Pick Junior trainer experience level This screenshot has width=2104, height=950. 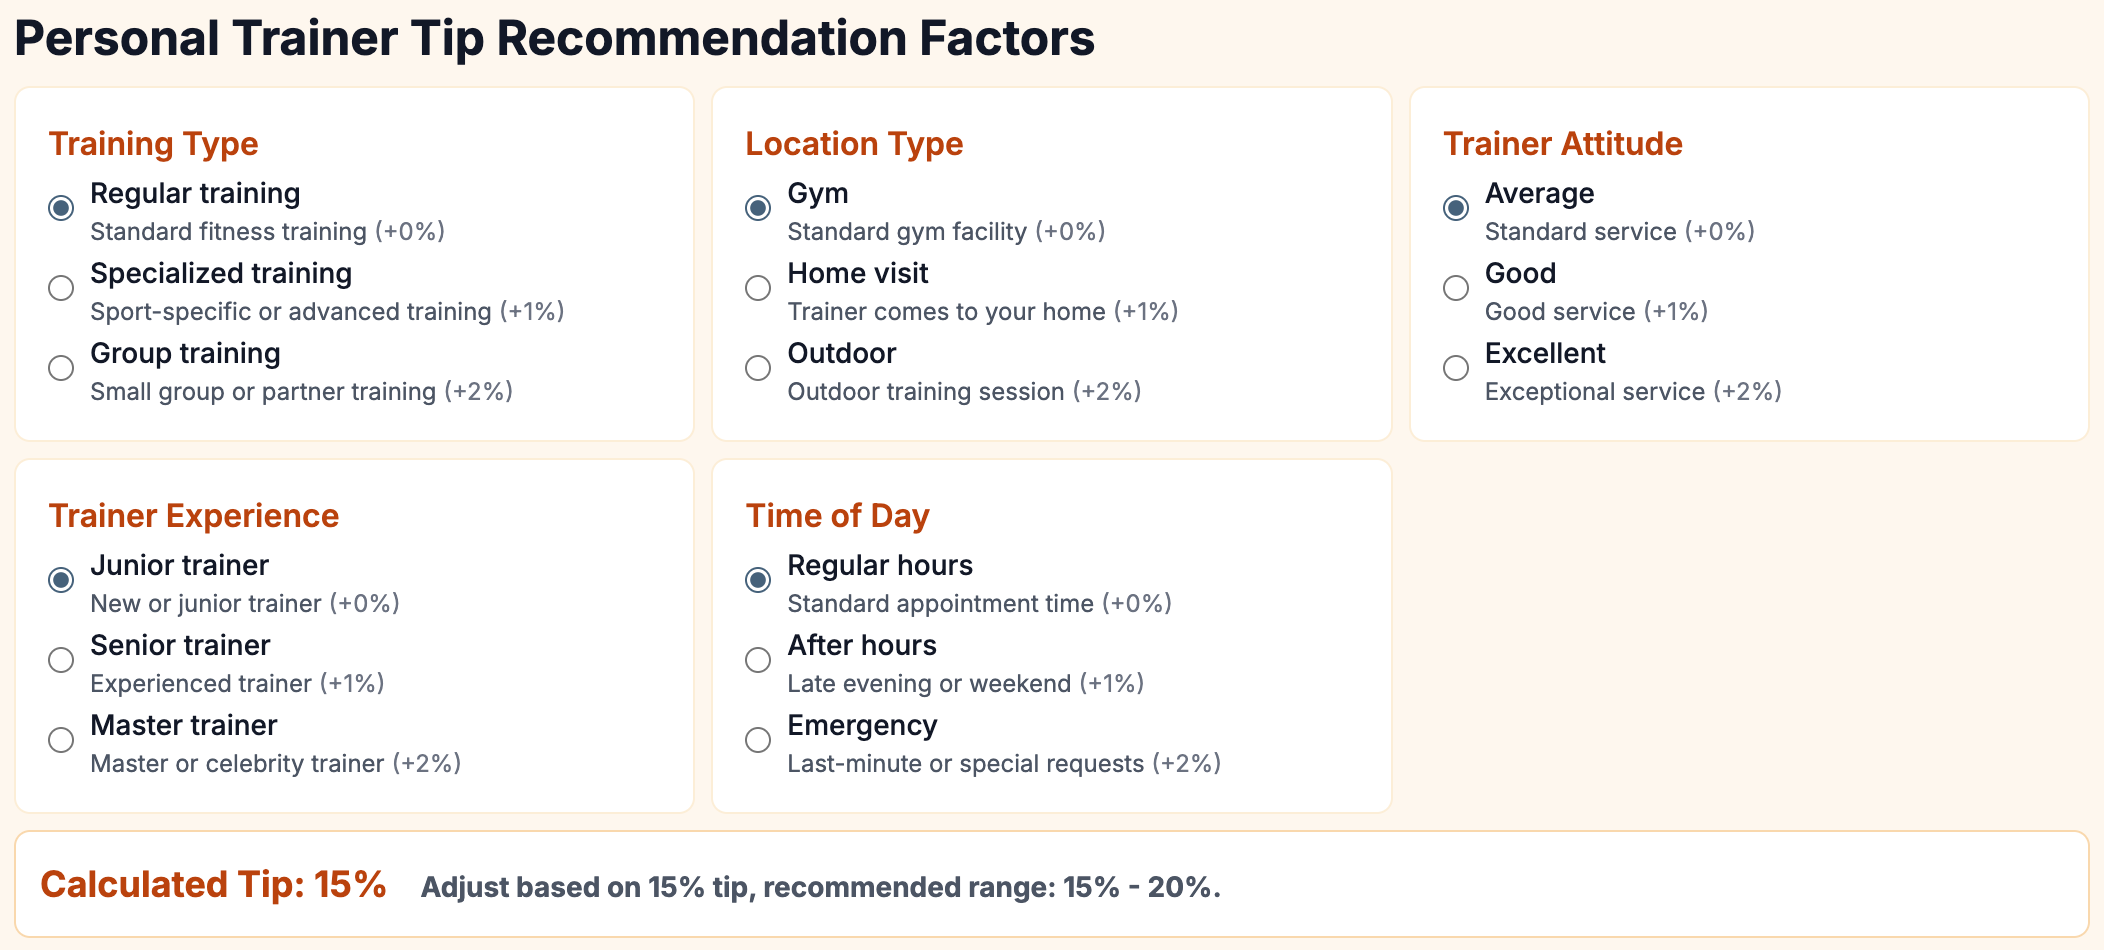tap(61, 580)
